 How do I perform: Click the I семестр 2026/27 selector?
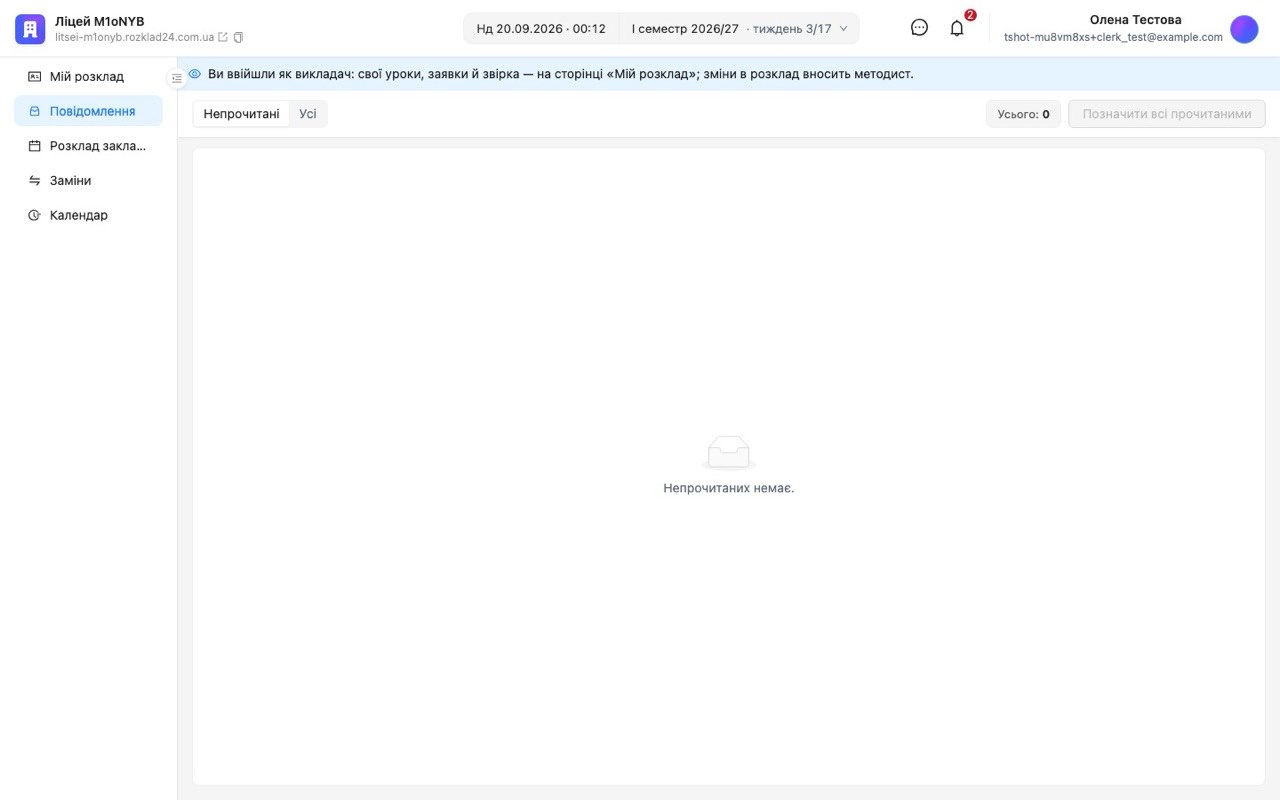tap(739, 29)
